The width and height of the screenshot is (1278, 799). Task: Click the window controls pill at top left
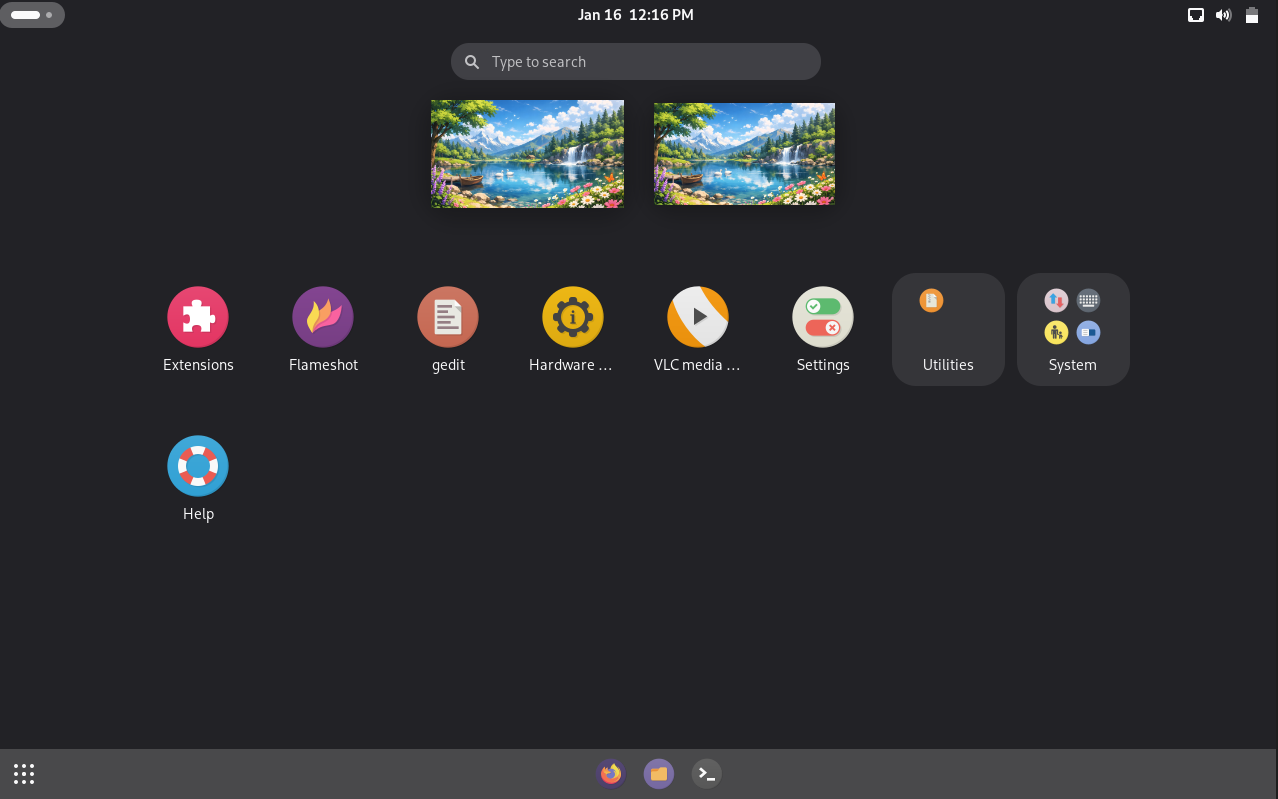30,14
